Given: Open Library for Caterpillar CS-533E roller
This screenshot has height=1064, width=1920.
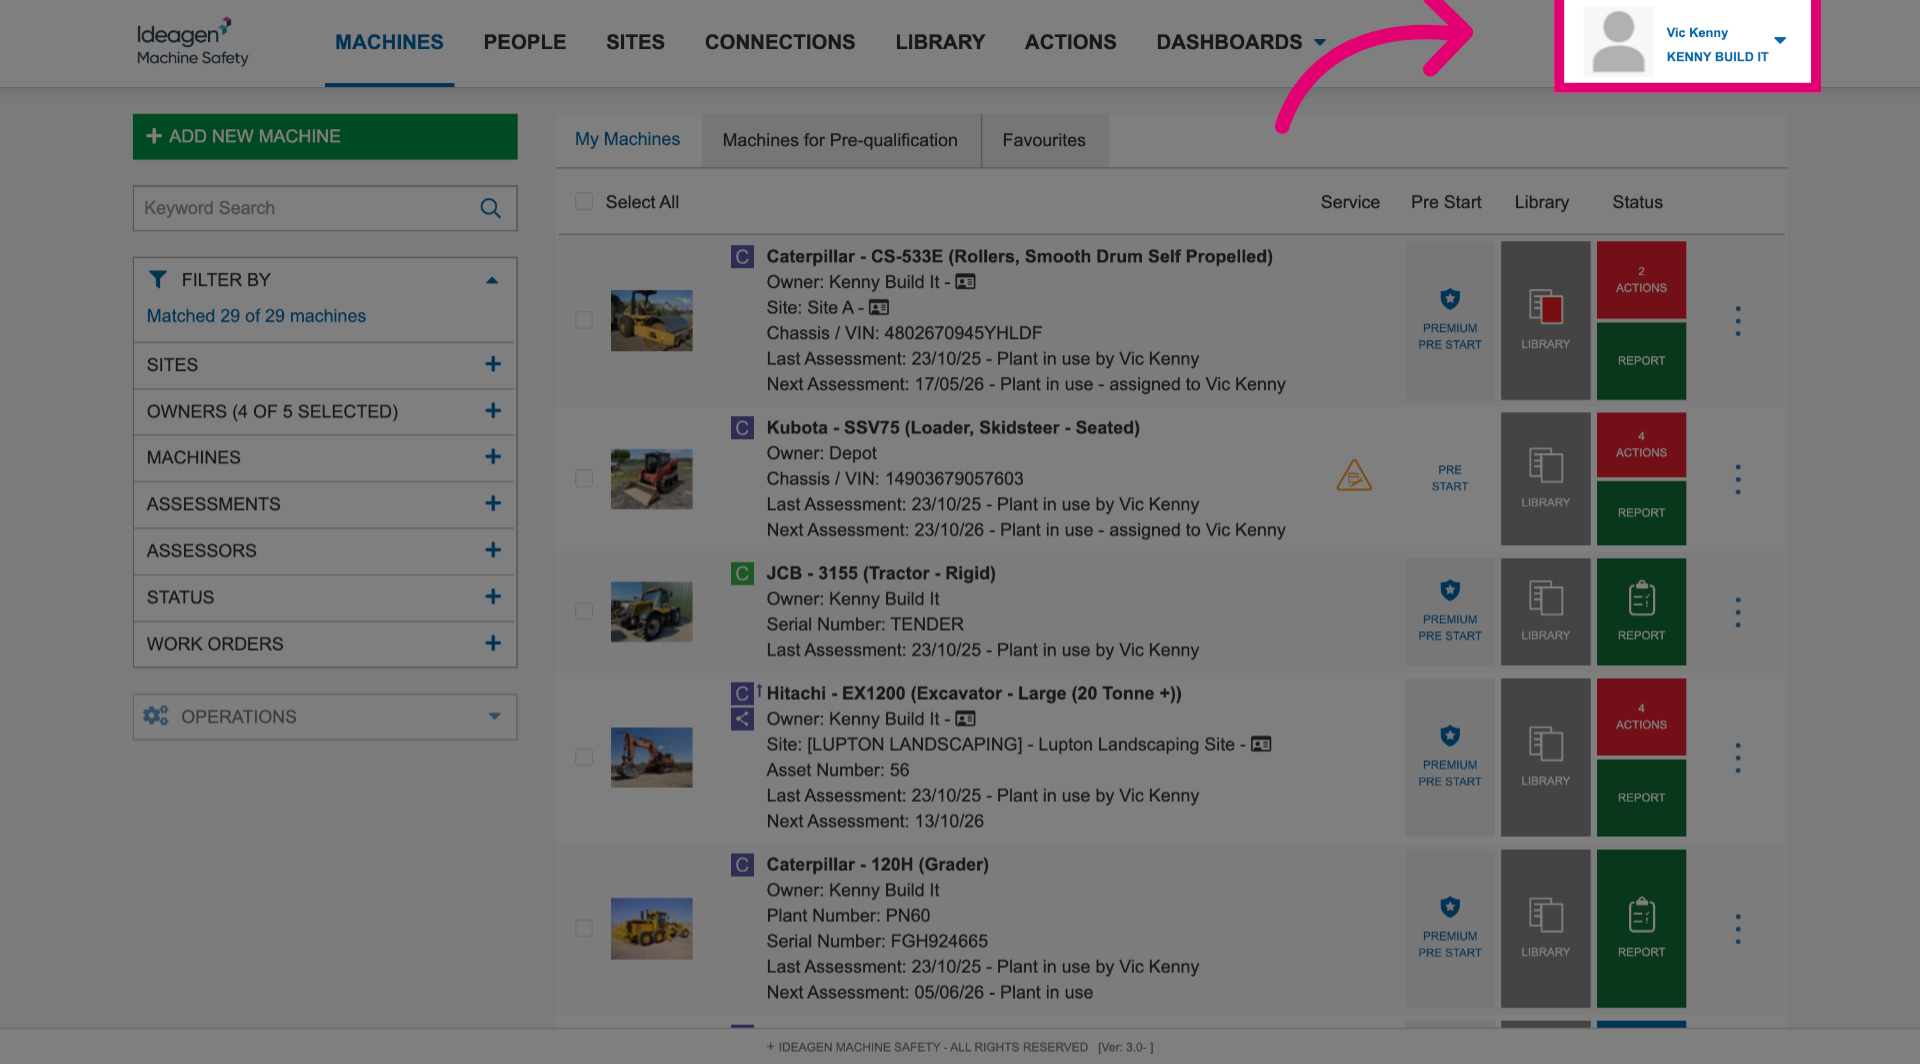Looking at the screenshot, I should click(x=1545, y=320).
